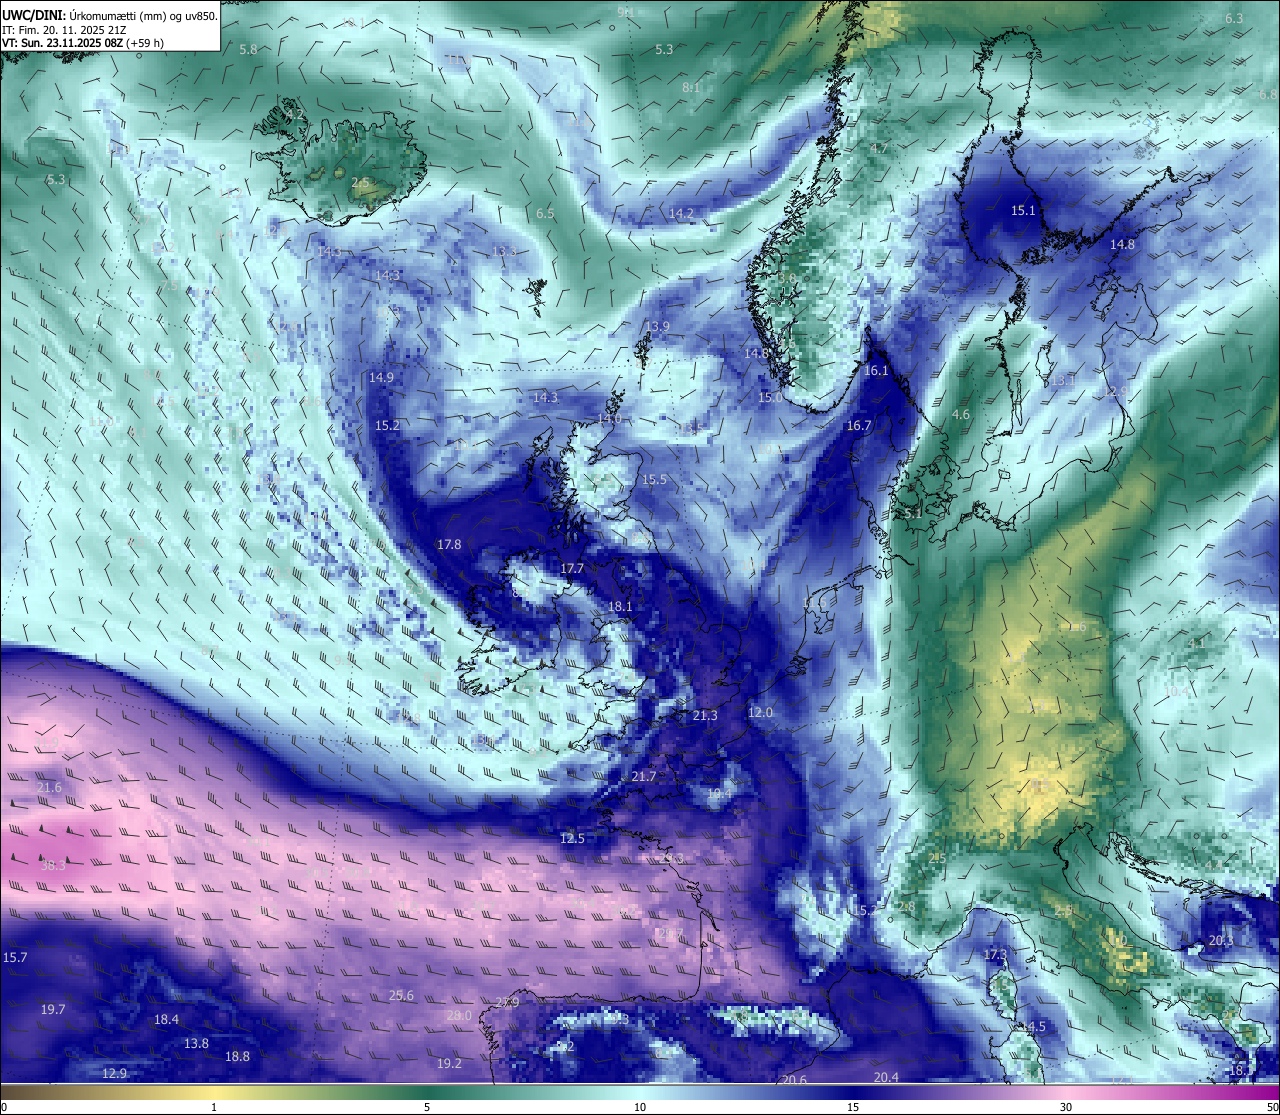The image size is (1280, 1115).
Task: Click the "50" tick label at the scale end
Action: coord(1272,1107)
